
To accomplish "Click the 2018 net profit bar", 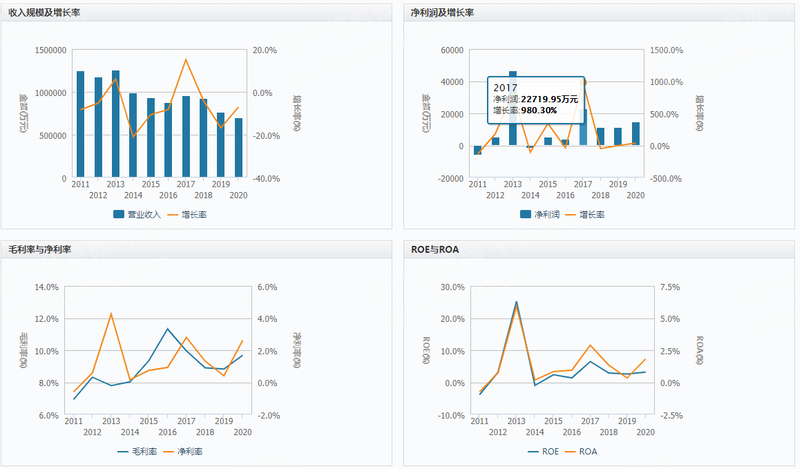I will pos(601,137).
